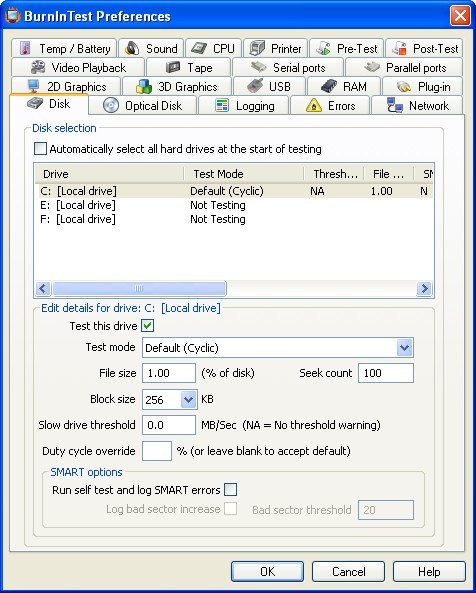Screen dimensions: 476x593
Task: Enable automatic selection of all hard drives
Action: [x=40, y=149]
